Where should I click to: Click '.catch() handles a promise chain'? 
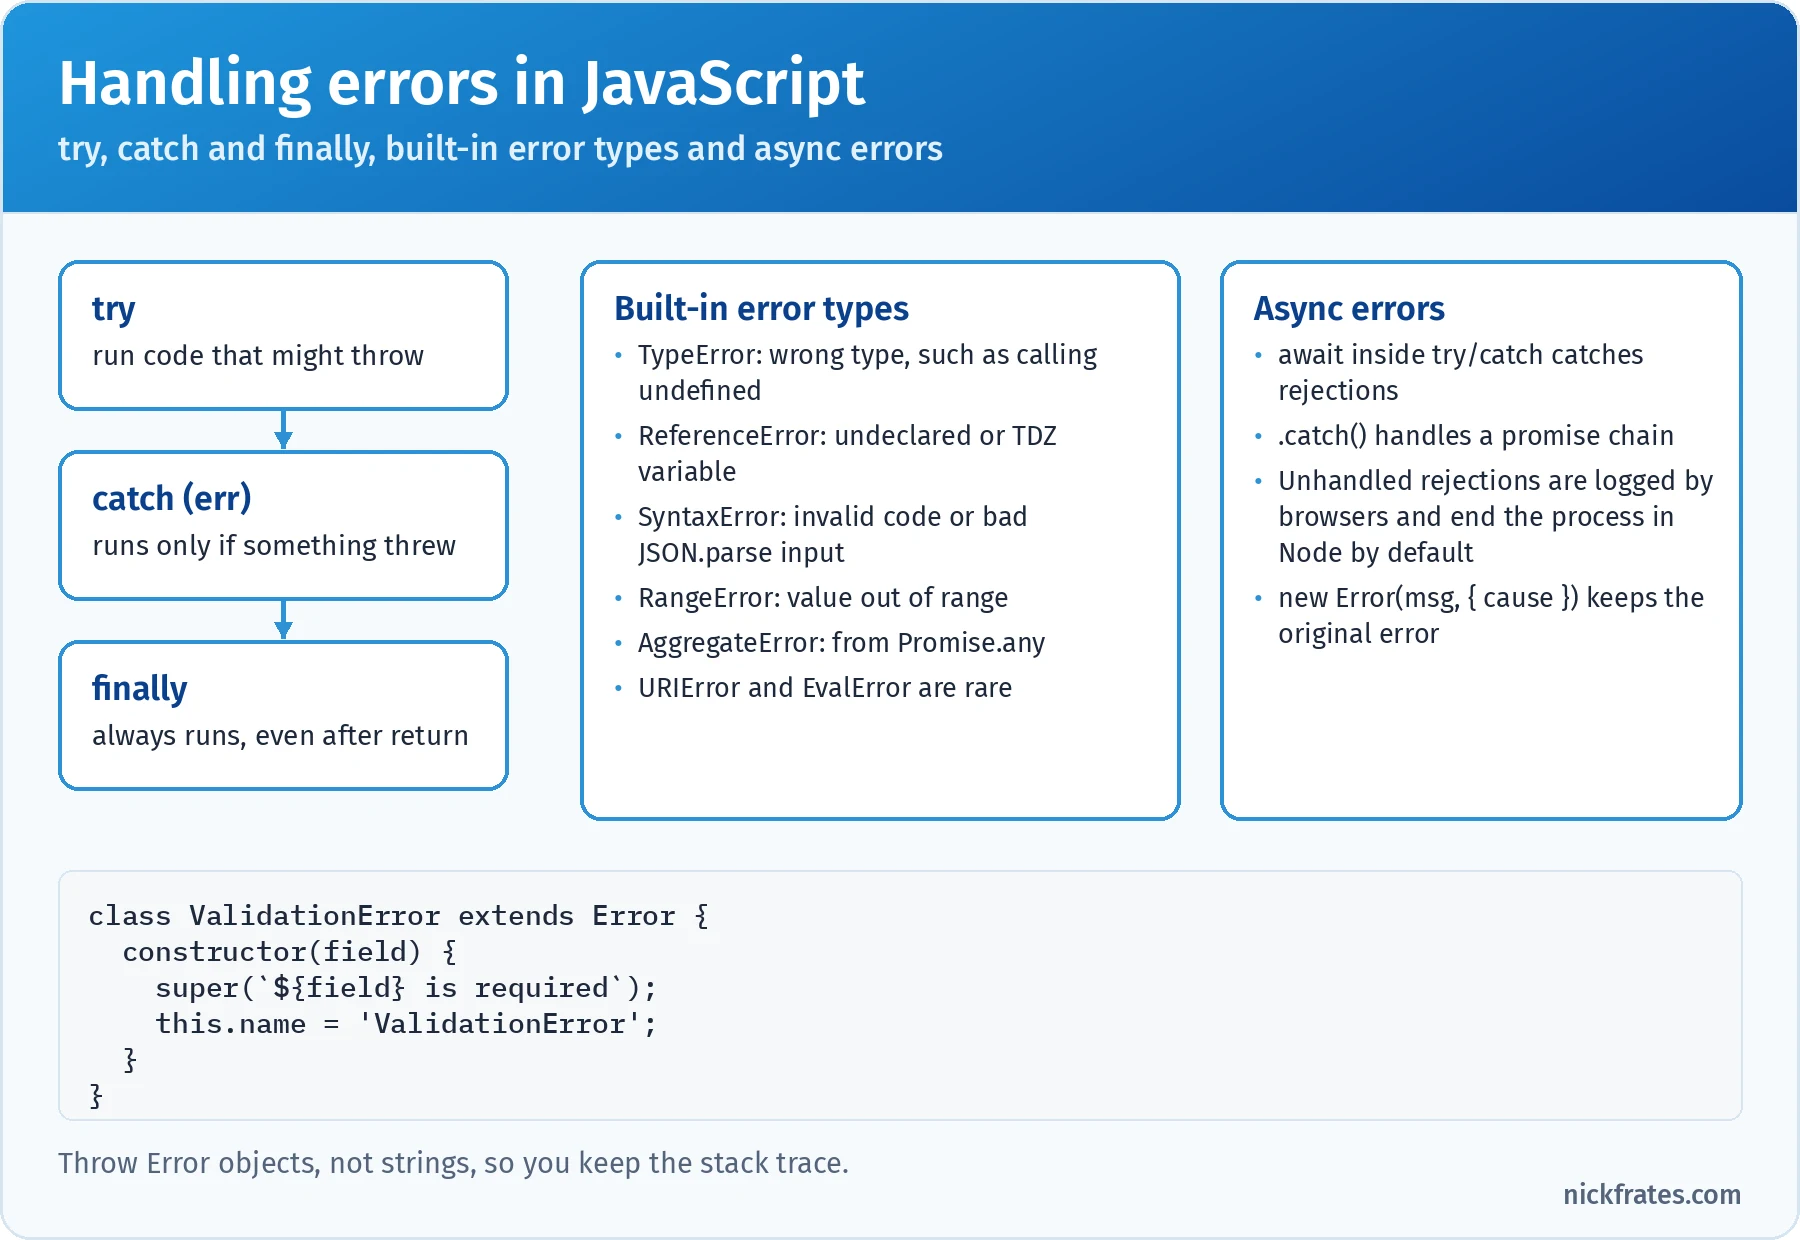point(1475,436)
